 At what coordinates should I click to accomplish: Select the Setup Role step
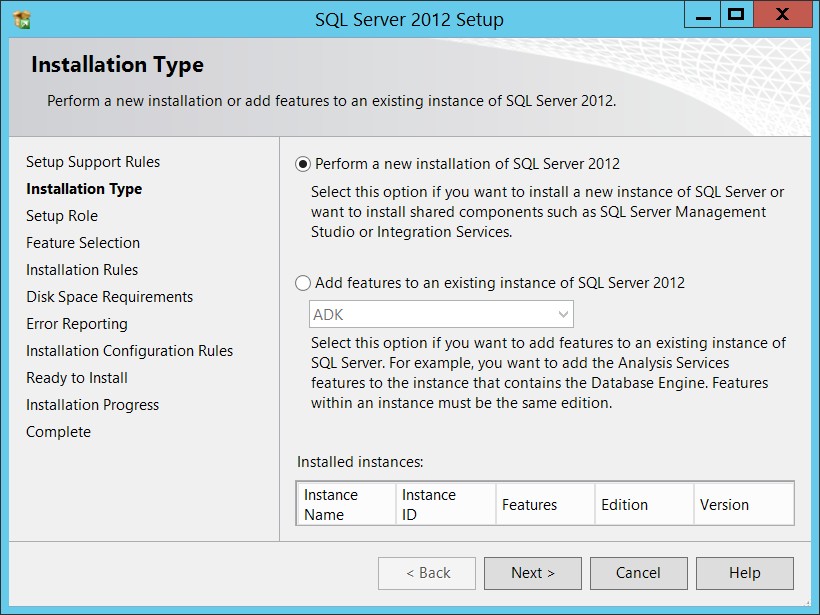coord(62,216)
